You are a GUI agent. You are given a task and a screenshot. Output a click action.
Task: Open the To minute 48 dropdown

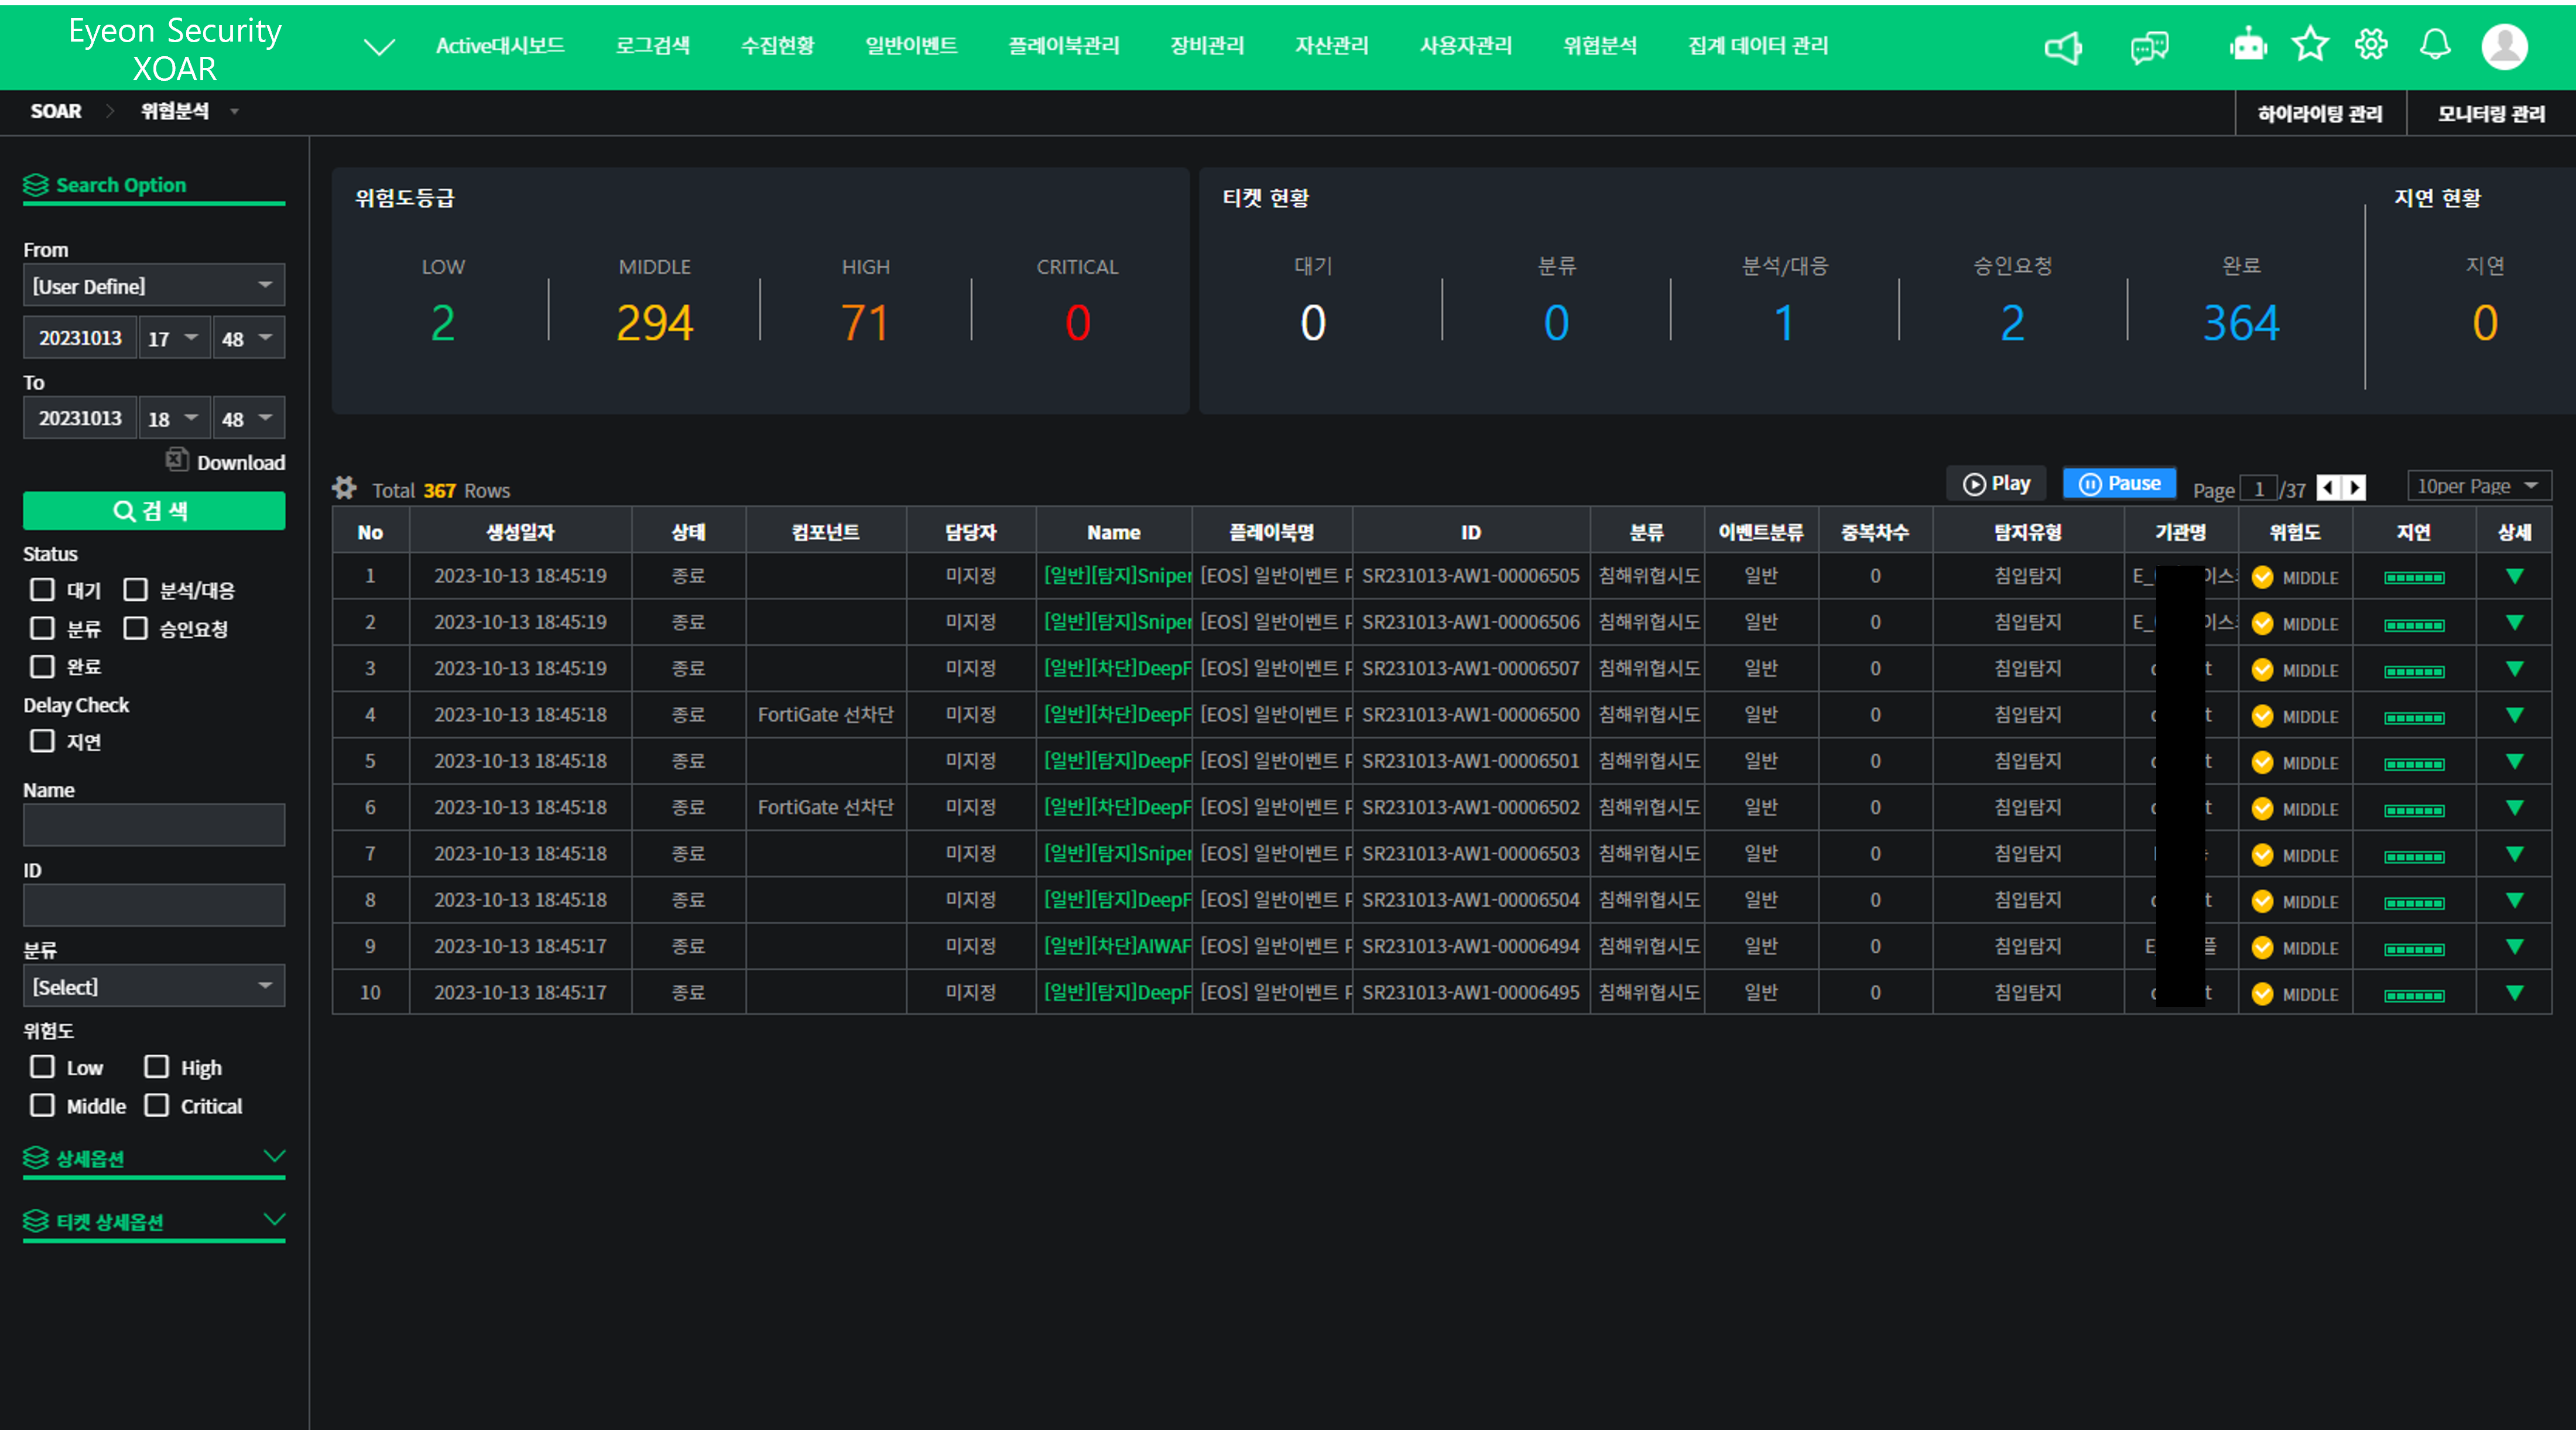pos(248,418)
